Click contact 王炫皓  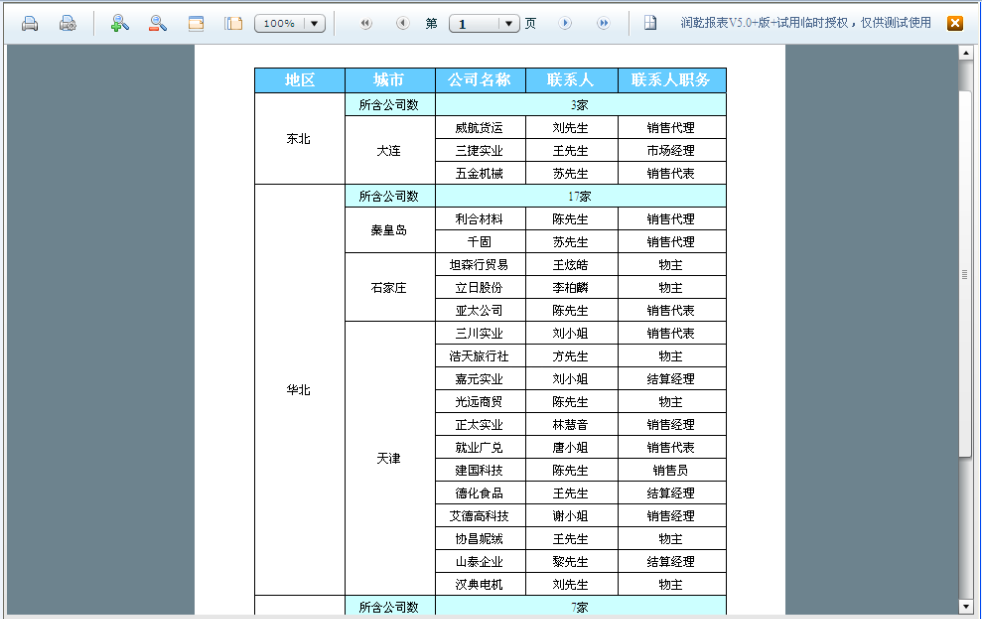(571, 264)
